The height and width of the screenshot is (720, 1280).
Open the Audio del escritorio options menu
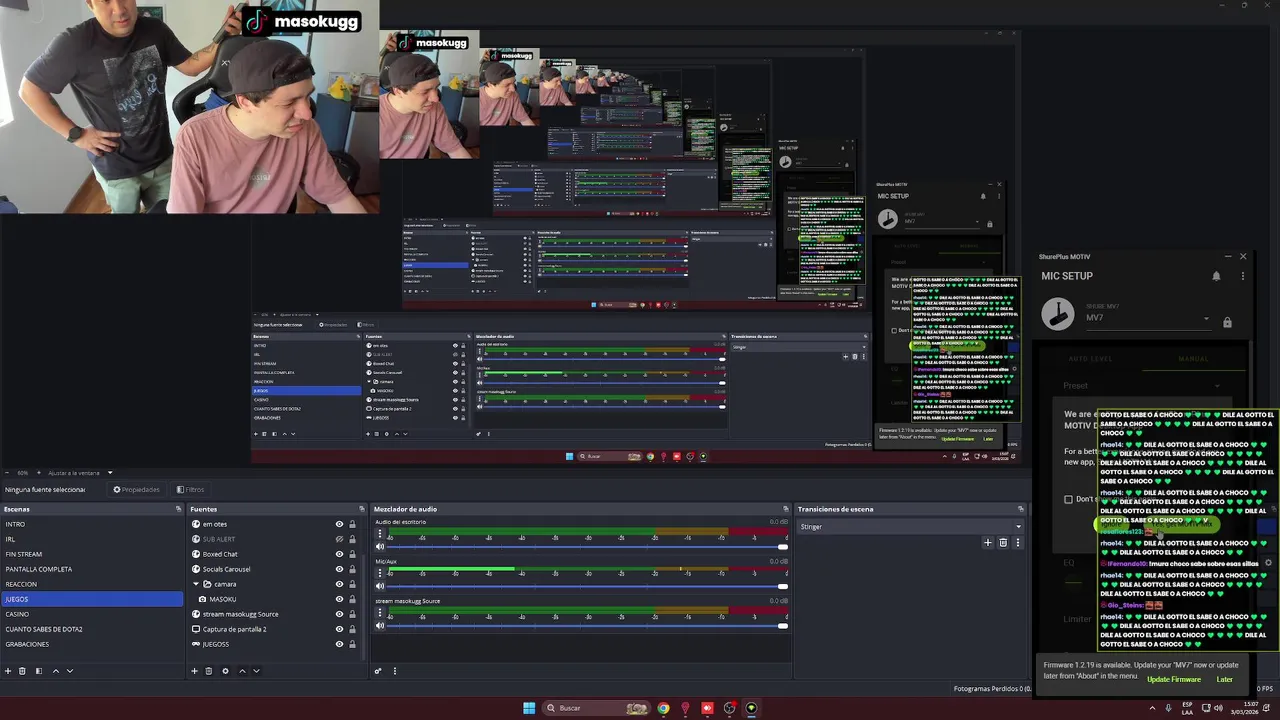[x=380, y=533]
